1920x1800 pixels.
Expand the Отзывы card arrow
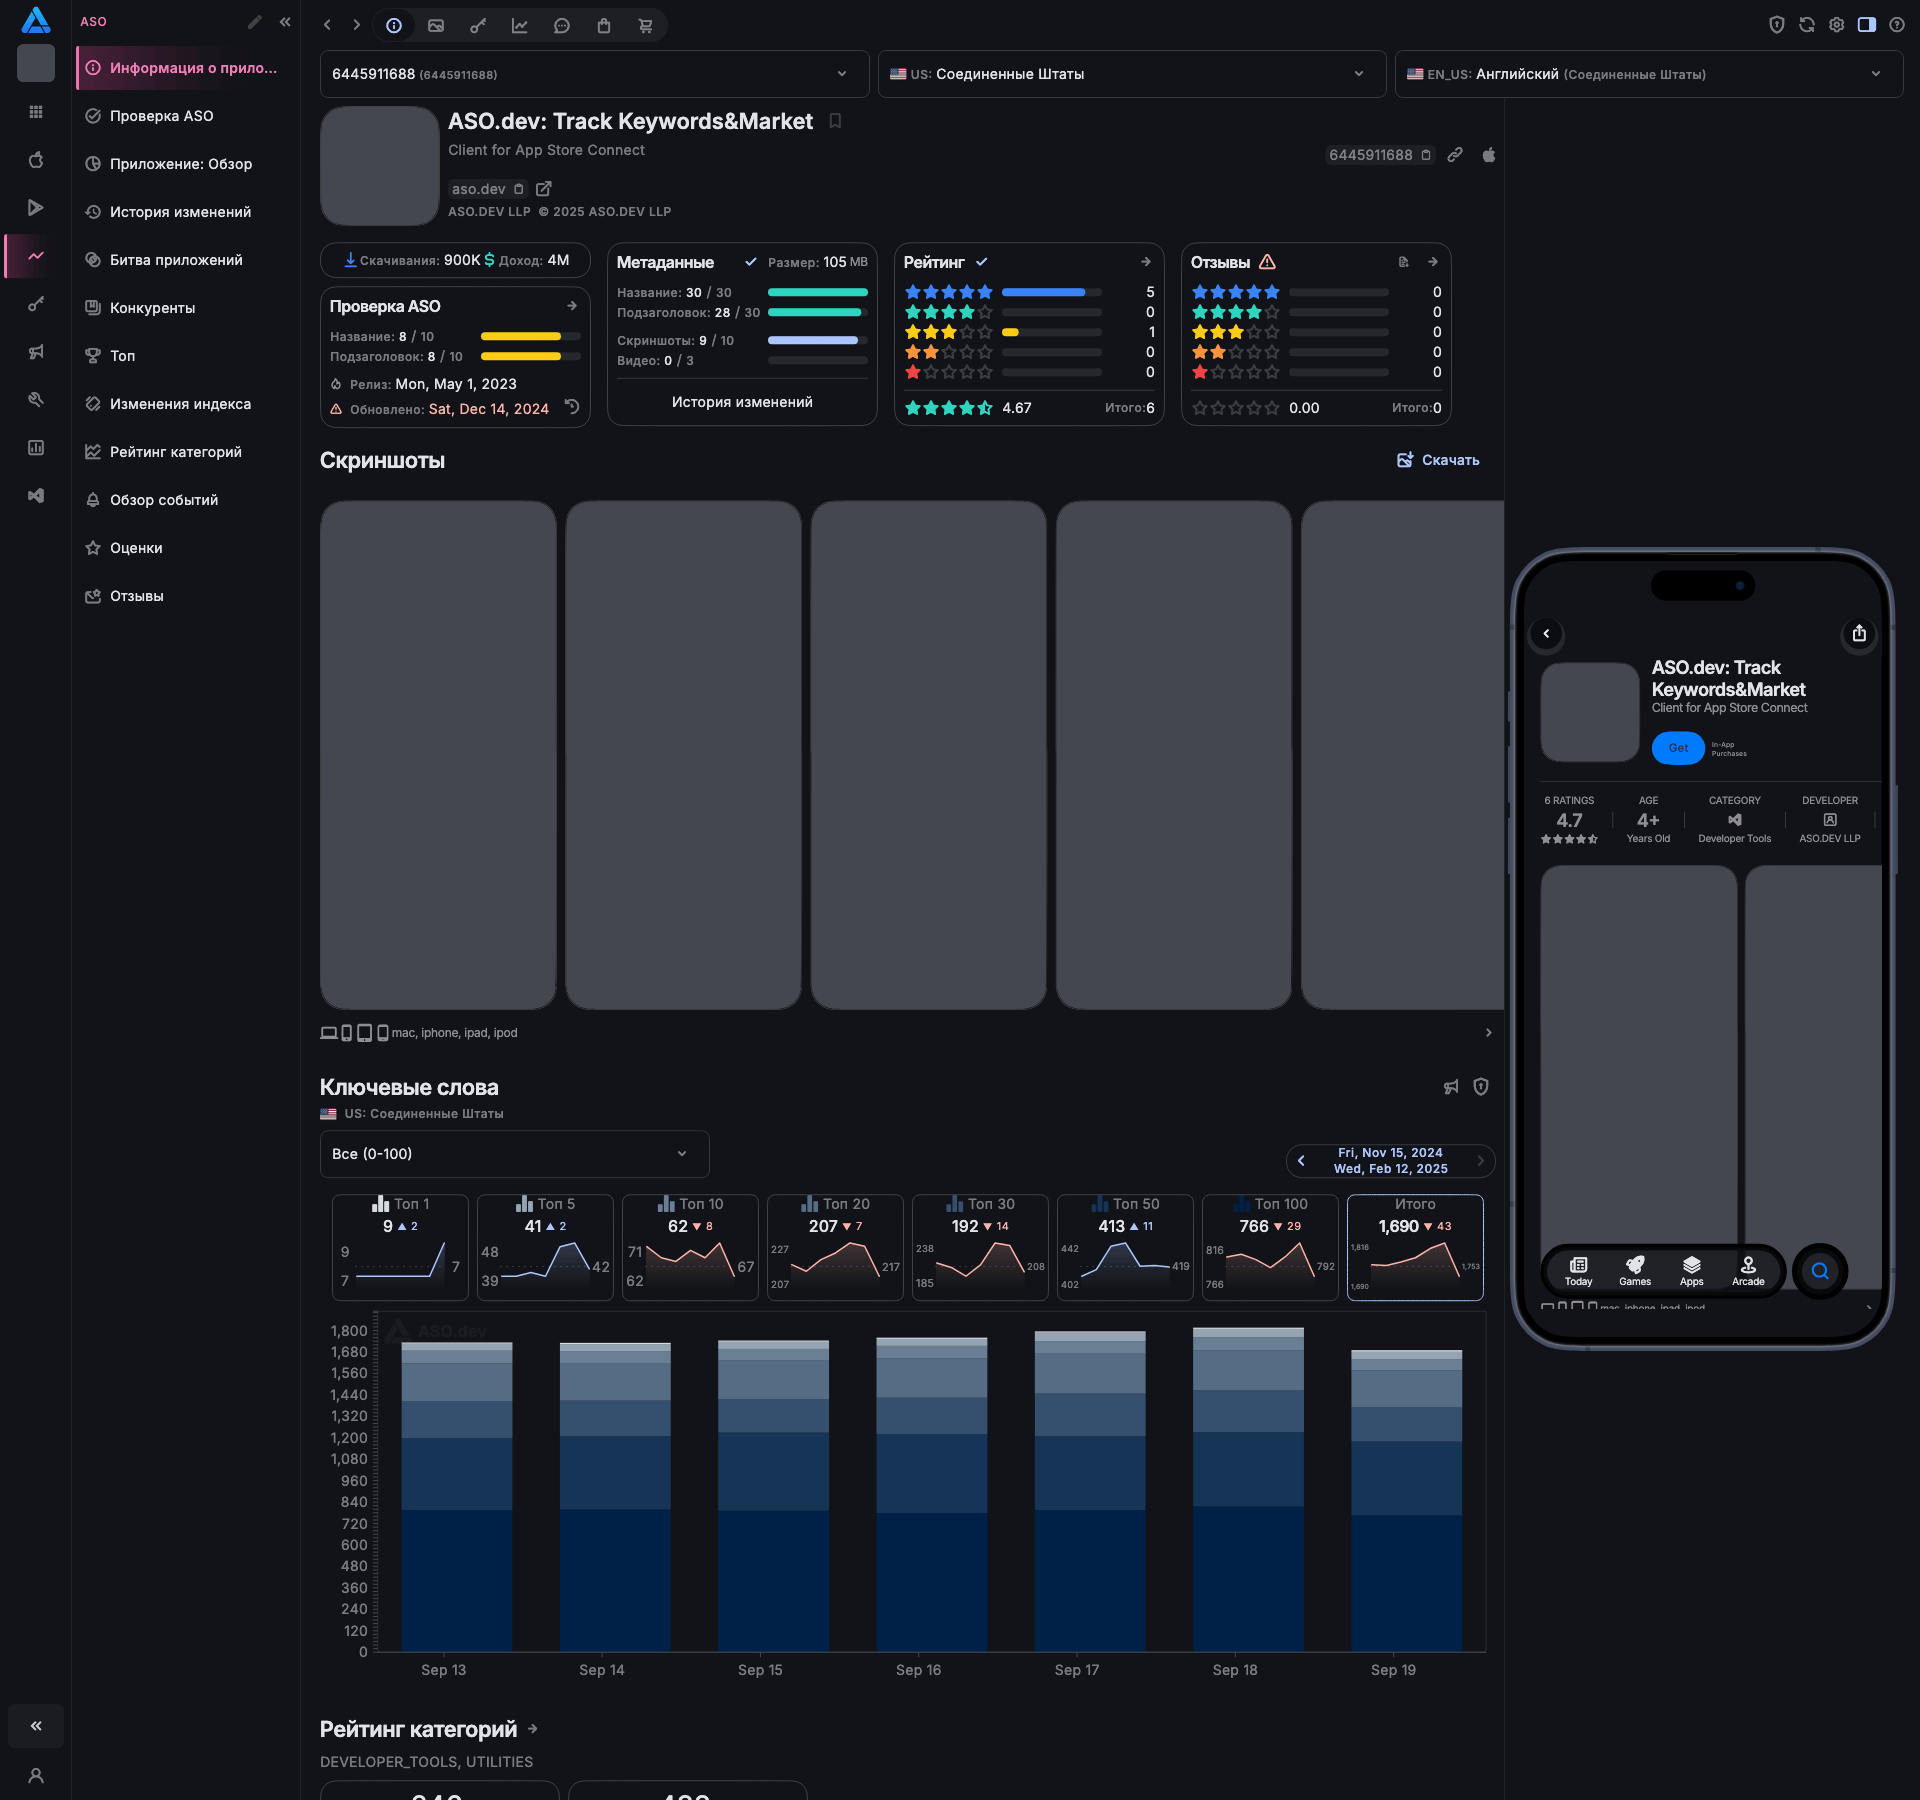[x=1433, y=262]
